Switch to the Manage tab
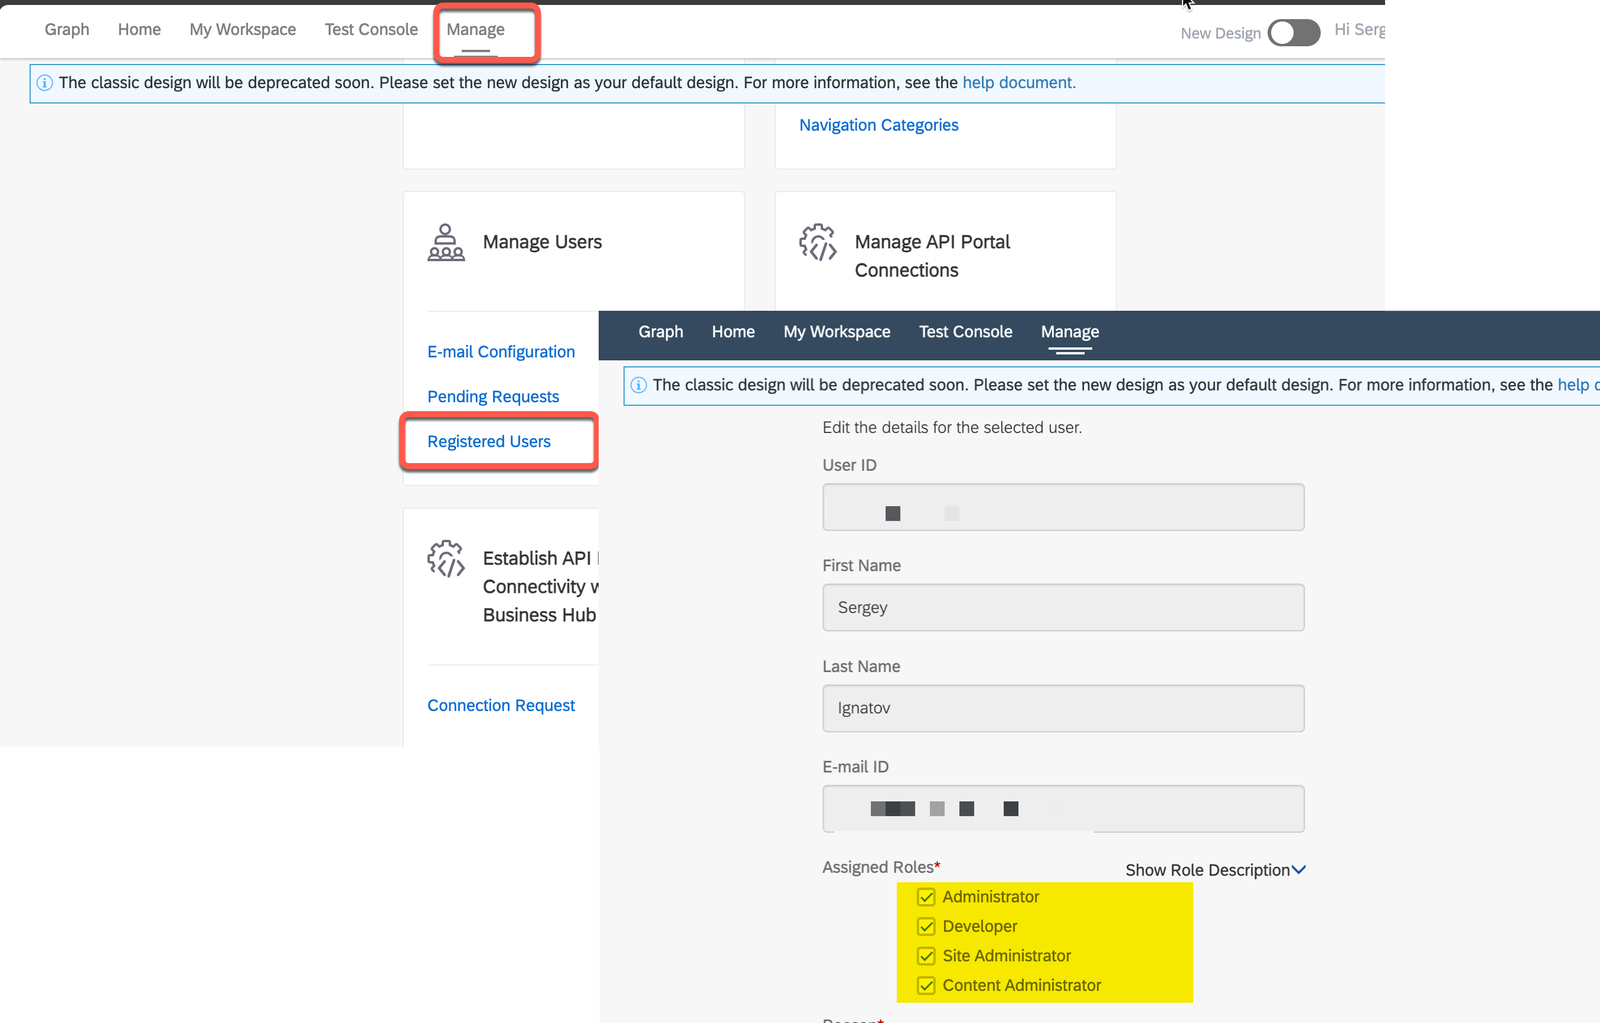The height and width of the screenshot is (1023, 1600). pyautogui.click(x=474, y=30)
